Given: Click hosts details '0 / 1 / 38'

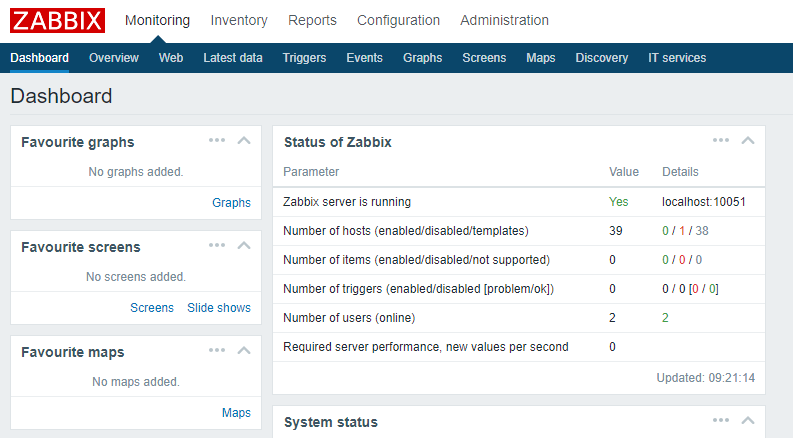Looking at the screenshot, I should (x=685, y=231).
